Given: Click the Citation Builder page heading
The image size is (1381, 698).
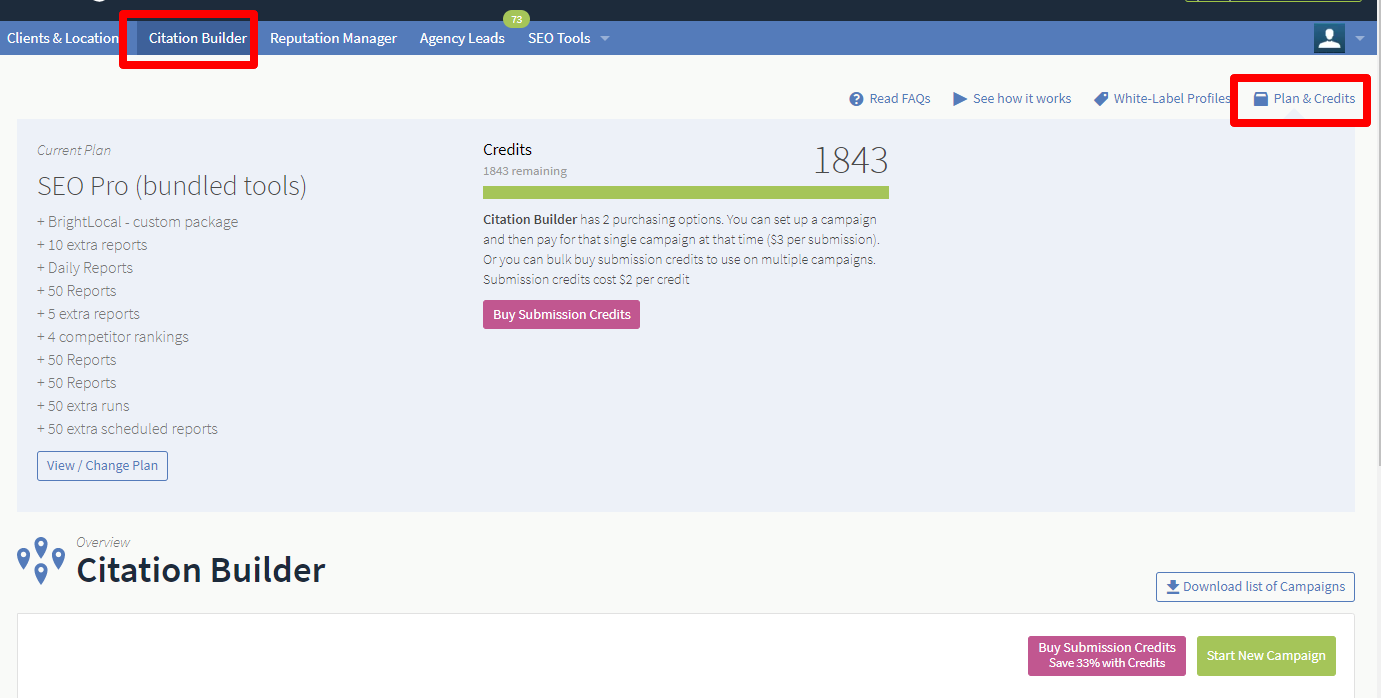Looking at the screenshot, I should pos(201,570).
